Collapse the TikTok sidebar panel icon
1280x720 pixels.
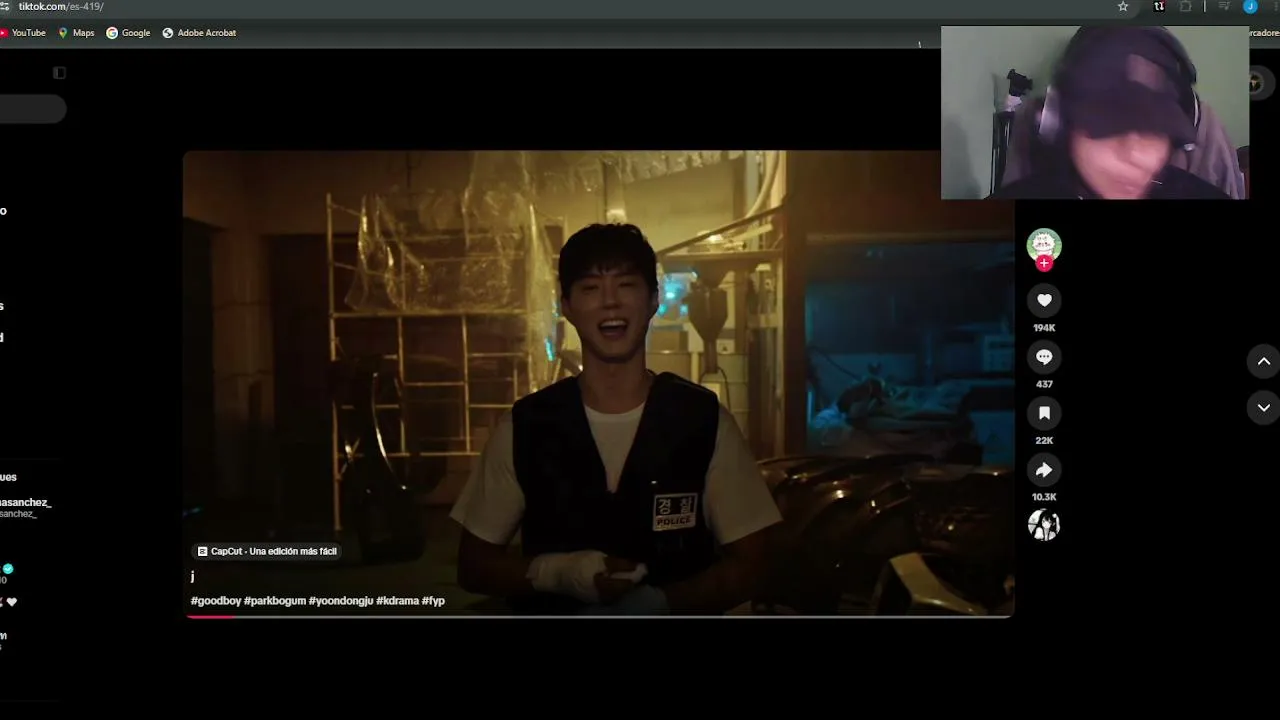59,73
